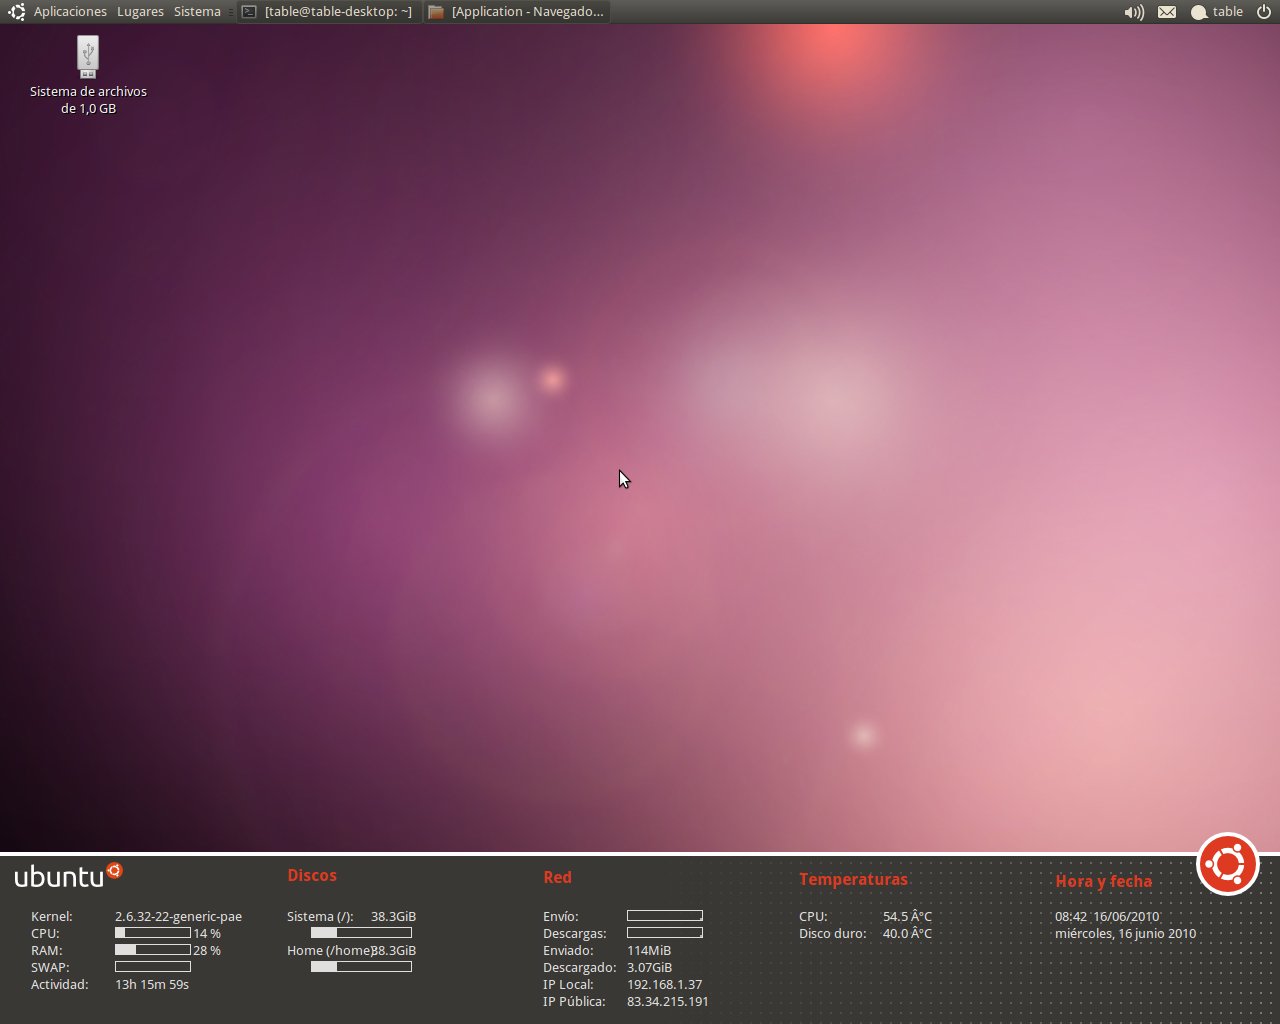This screenshot has height=1024, width=1280.
Task: Select the 'Sistema de archivos de 1,0 GB' label
Action: pyautogui.click(x=88, y=100)
